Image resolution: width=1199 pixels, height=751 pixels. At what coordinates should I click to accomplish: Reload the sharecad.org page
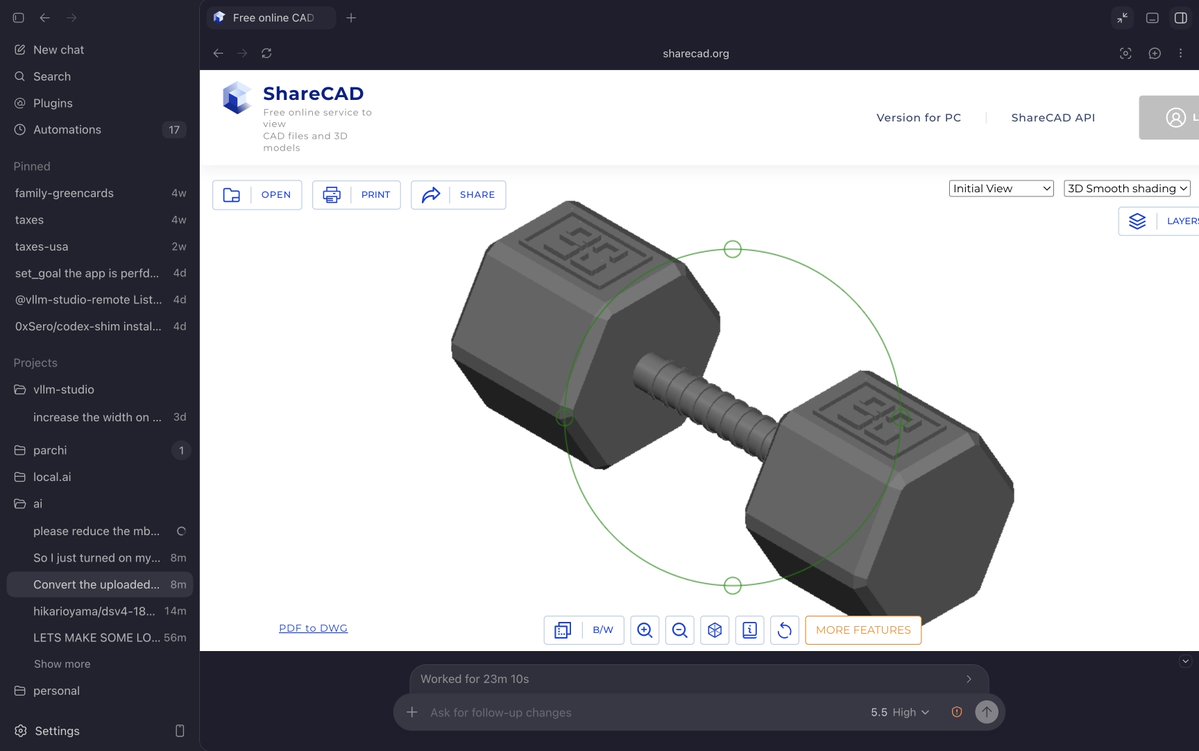click(x=266, y=54)
